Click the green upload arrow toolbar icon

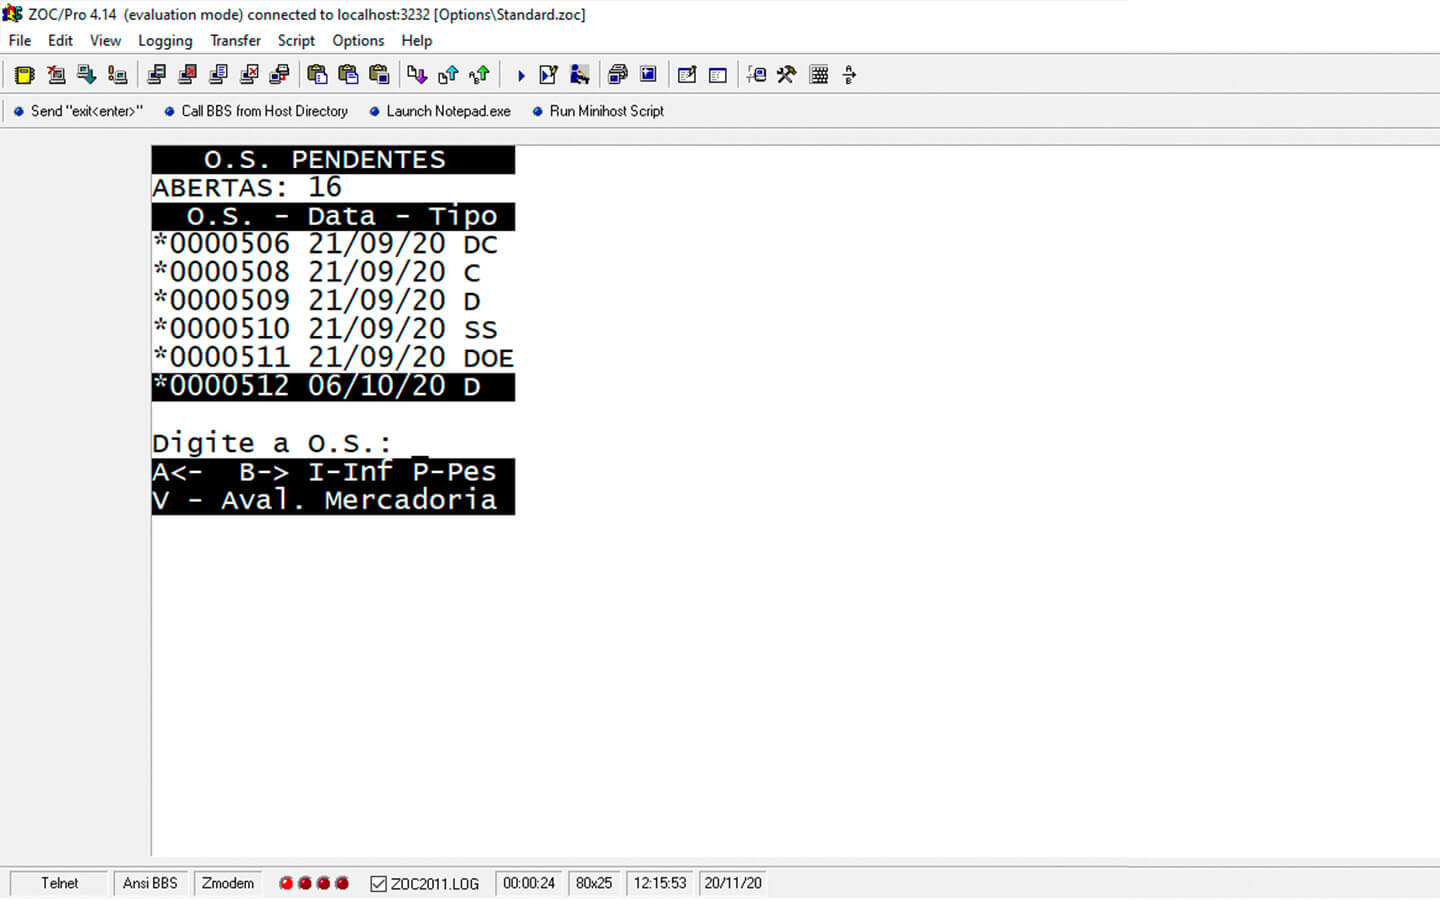(x=480, y=75)
